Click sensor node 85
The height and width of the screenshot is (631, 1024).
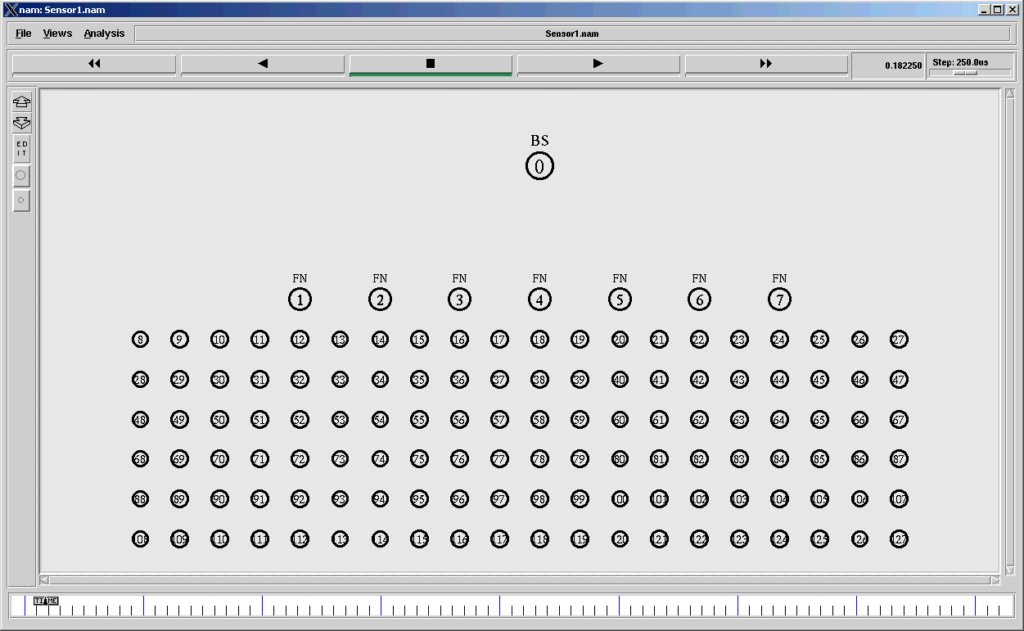(x=820, y=459)
